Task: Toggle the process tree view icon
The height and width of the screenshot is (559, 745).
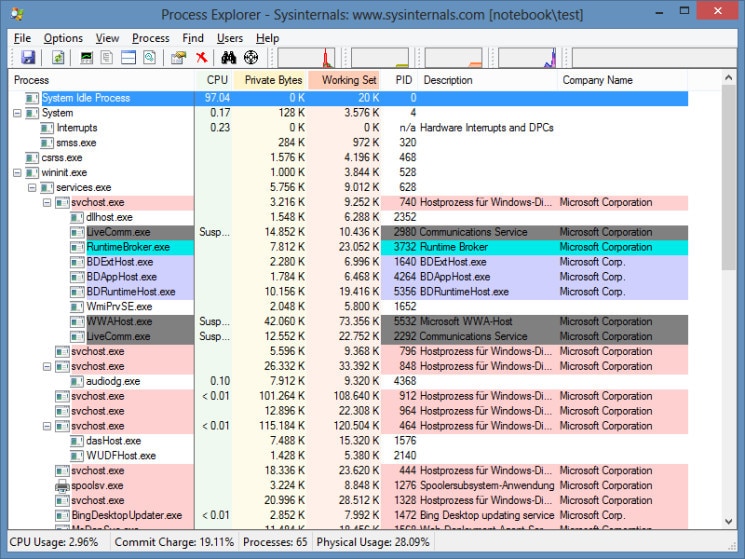Action: 107,57
